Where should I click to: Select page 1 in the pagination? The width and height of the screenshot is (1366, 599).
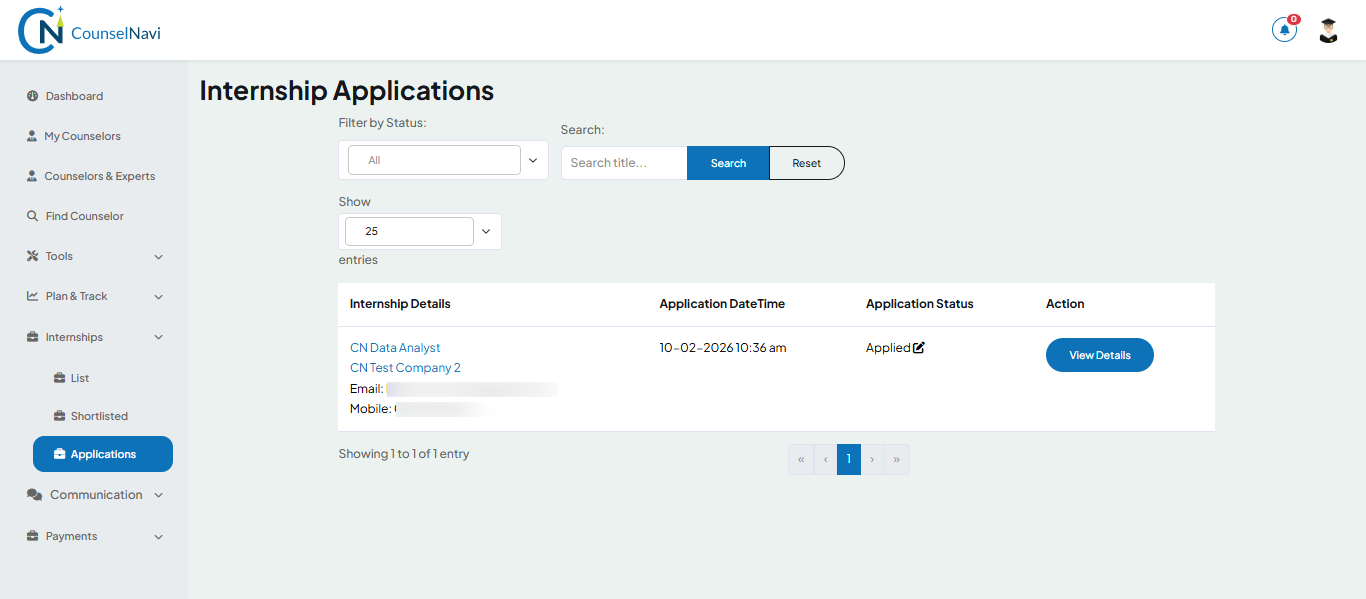coord(848,459)
